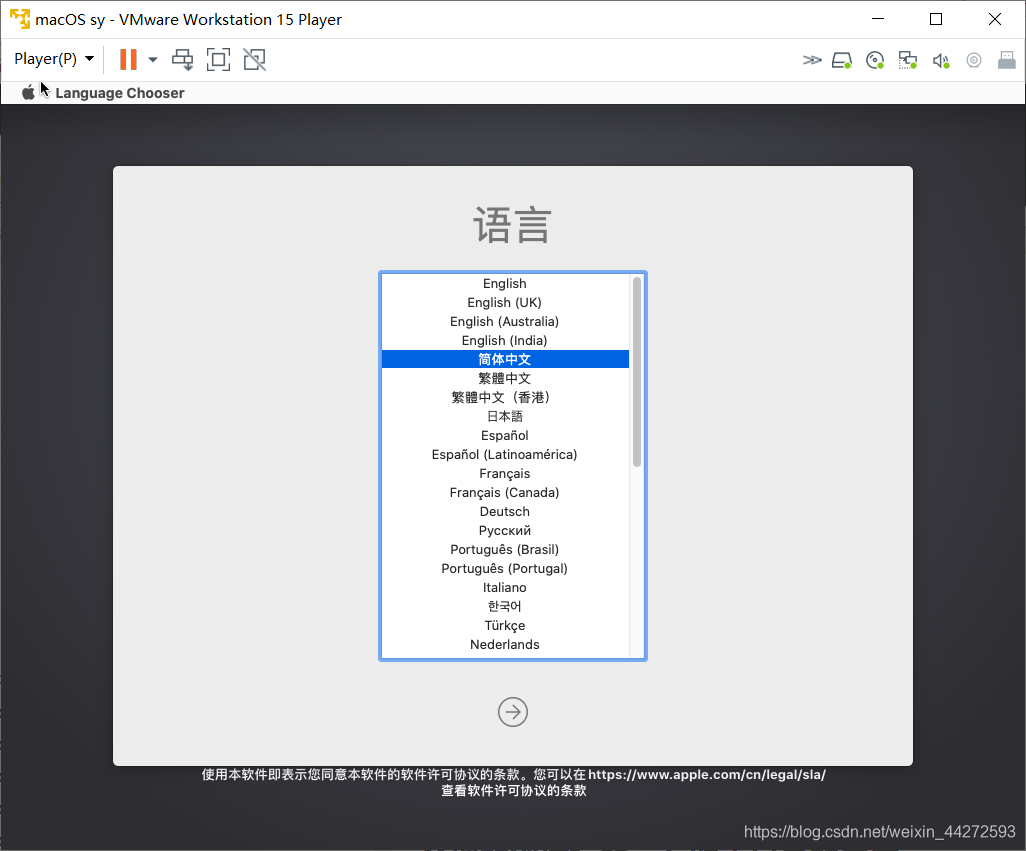Screen dimensions: 1026x851
Task: Toggle Unity mode icon in toolbar
Action: [x=254, y=60]
